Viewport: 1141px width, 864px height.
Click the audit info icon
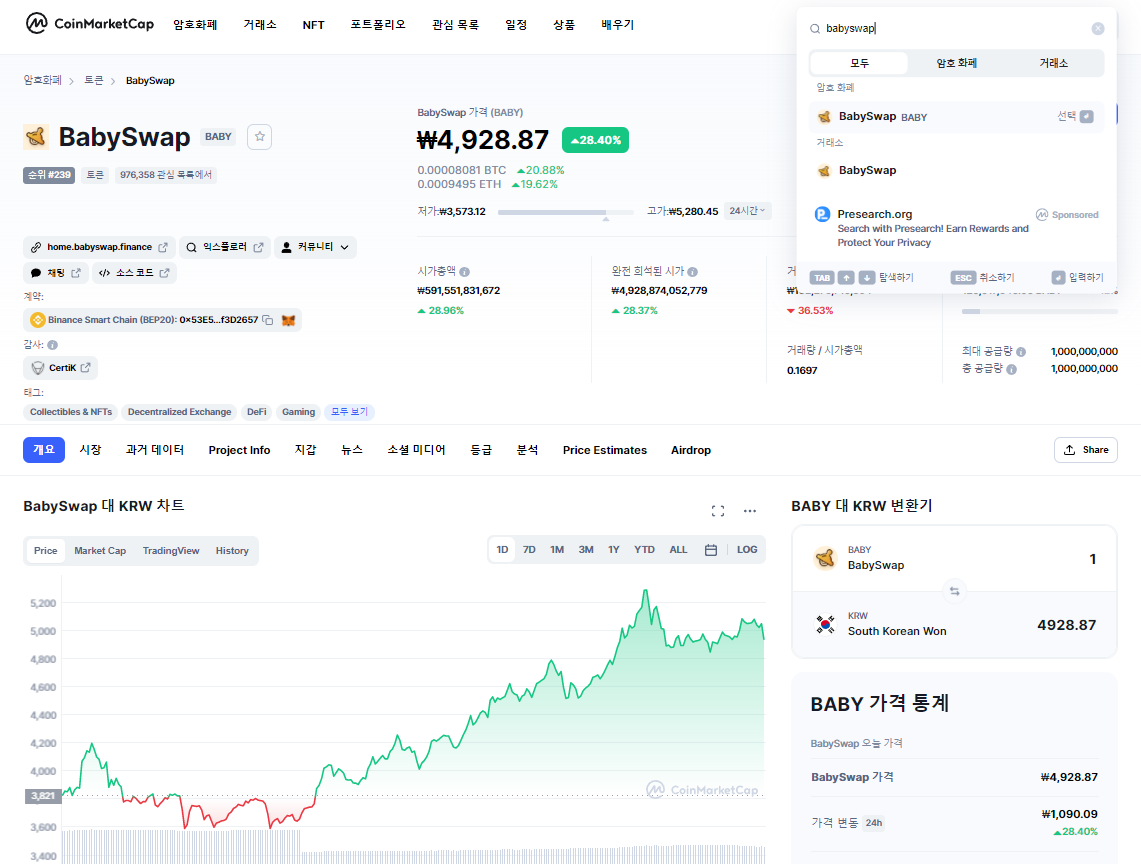tap(52, 344)
